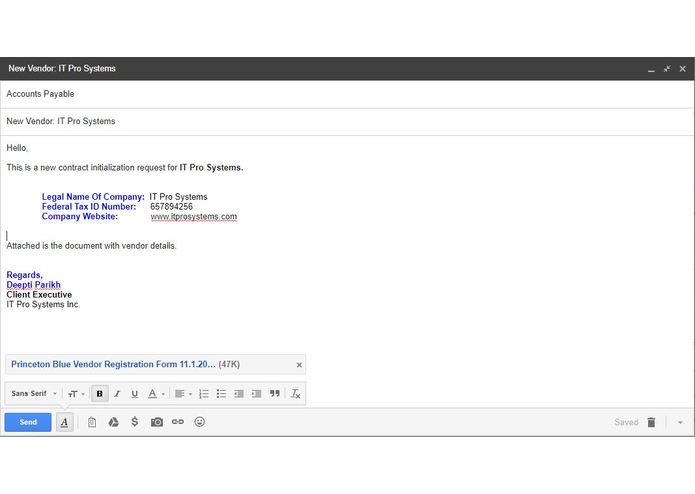
Task: Toggle Bold formatting
Action: pos(100,393)
